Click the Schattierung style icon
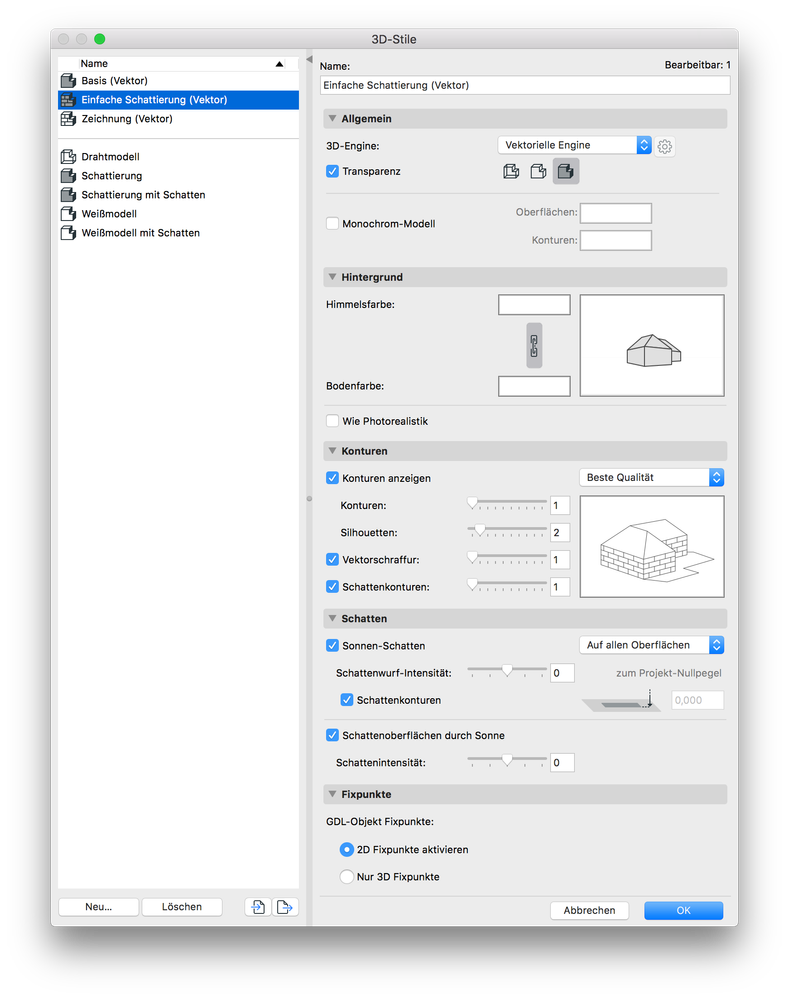The height and width of the screenshot is (999, 789). [x=68, y=176]
